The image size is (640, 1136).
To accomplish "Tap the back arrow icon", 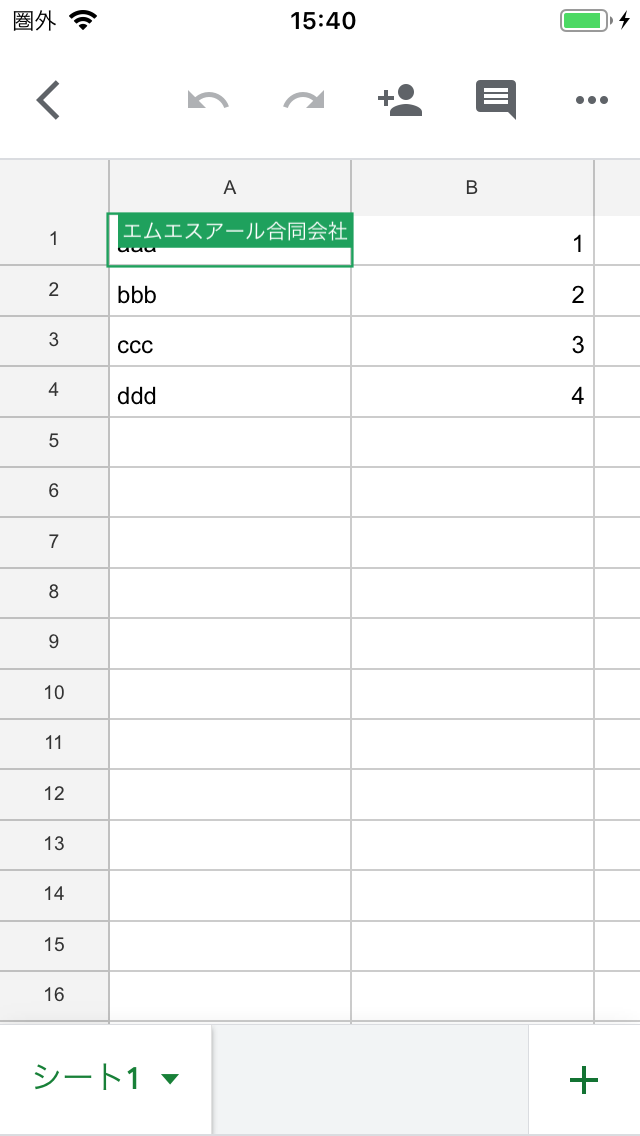I will 48,100.
